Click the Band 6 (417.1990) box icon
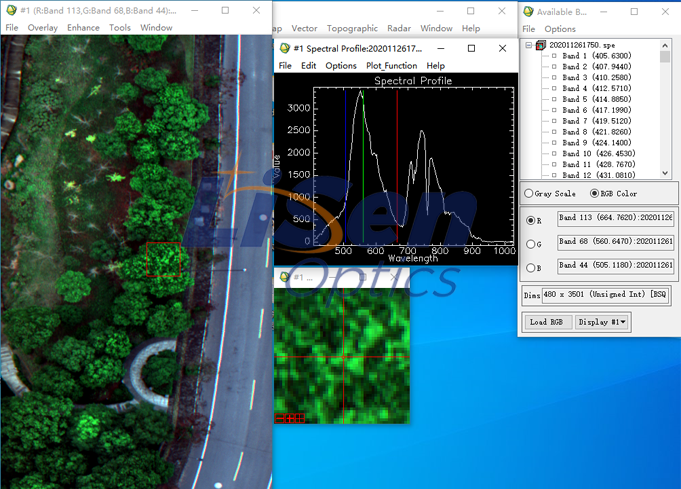 (554, 110)
